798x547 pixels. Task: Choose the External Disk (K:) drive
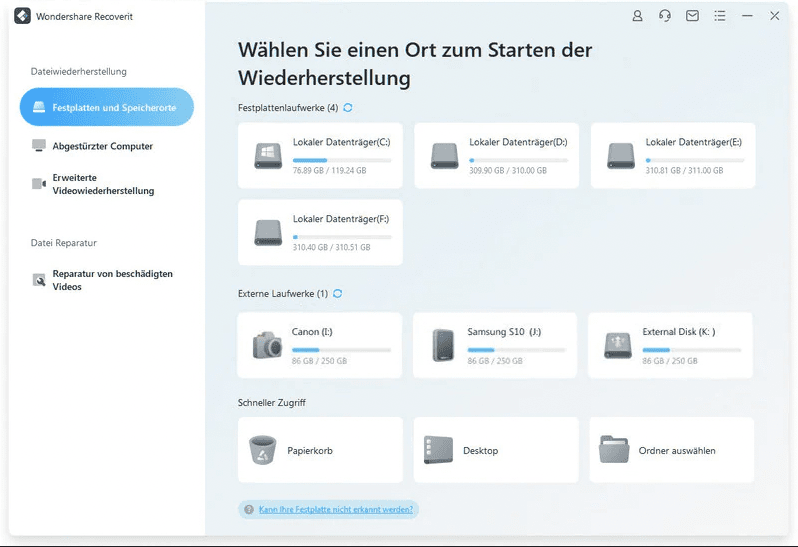tap(671, 345)
